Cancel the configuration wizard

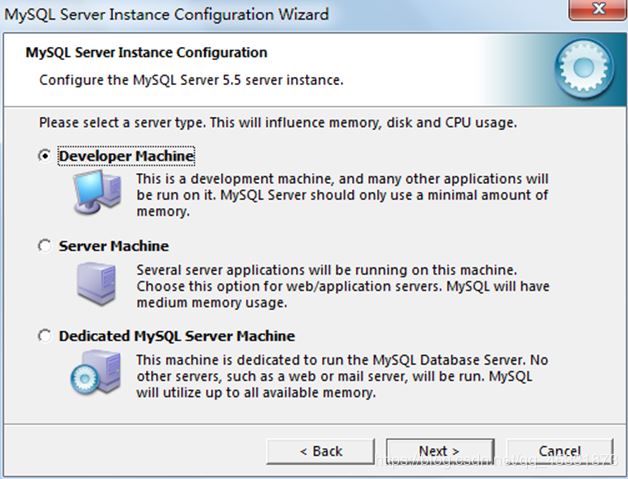pyautogui.click(x=560, y=451)
